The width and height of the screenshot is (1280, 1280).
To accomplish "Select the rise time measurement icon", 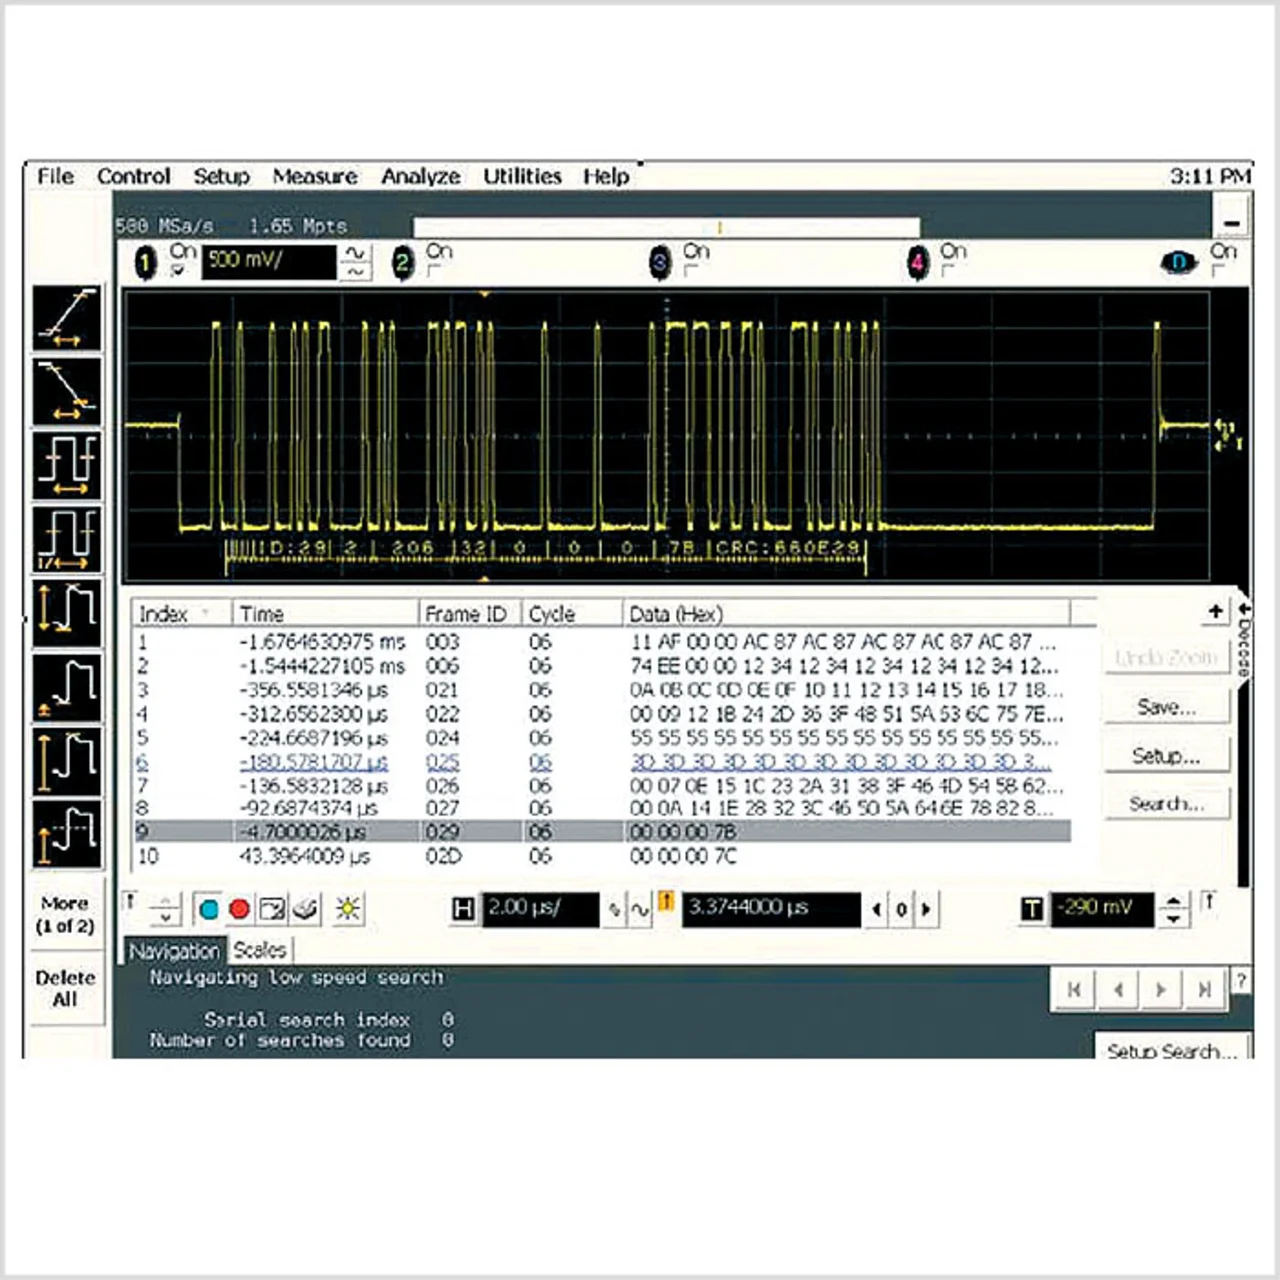I will pos(66,318).
